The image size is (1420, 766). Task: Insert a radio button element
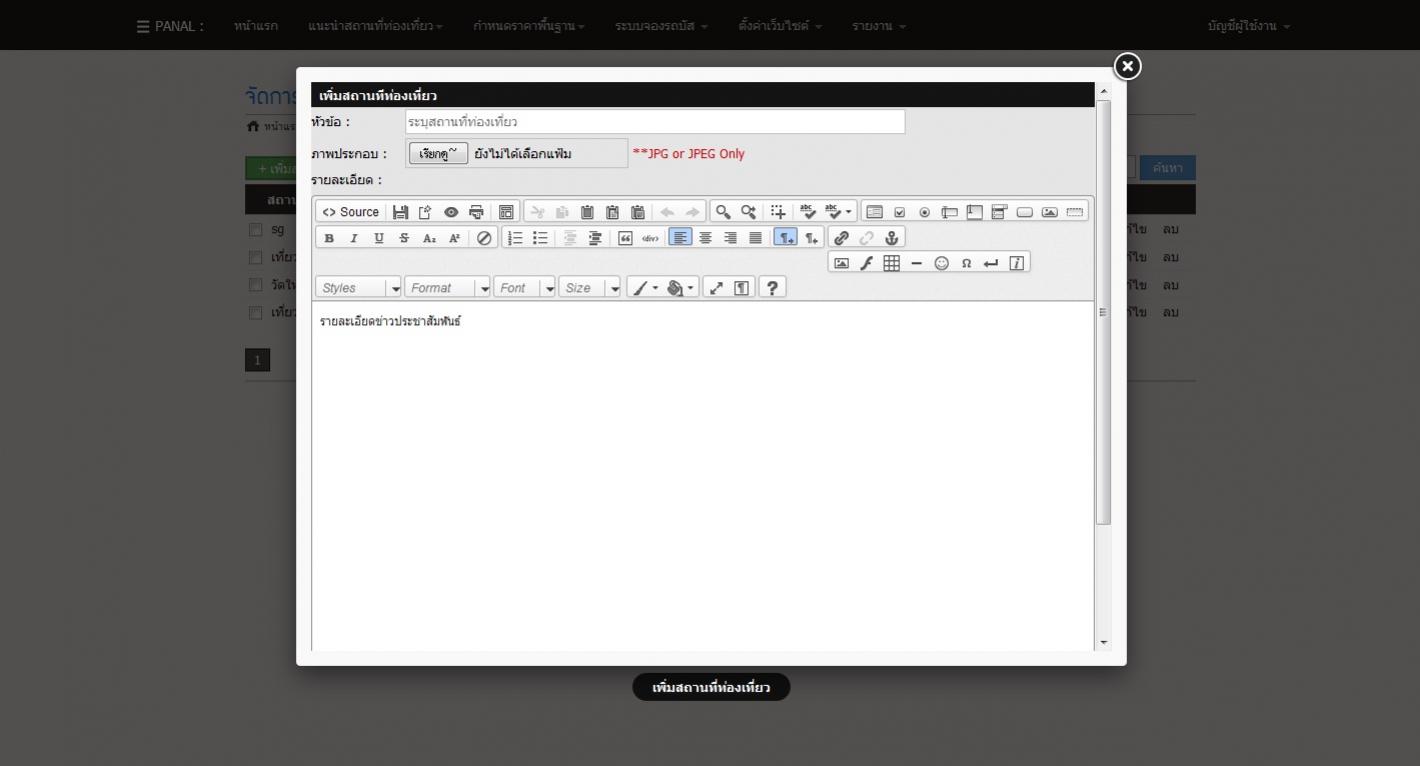pyautogui.click(x=924, y=212)
